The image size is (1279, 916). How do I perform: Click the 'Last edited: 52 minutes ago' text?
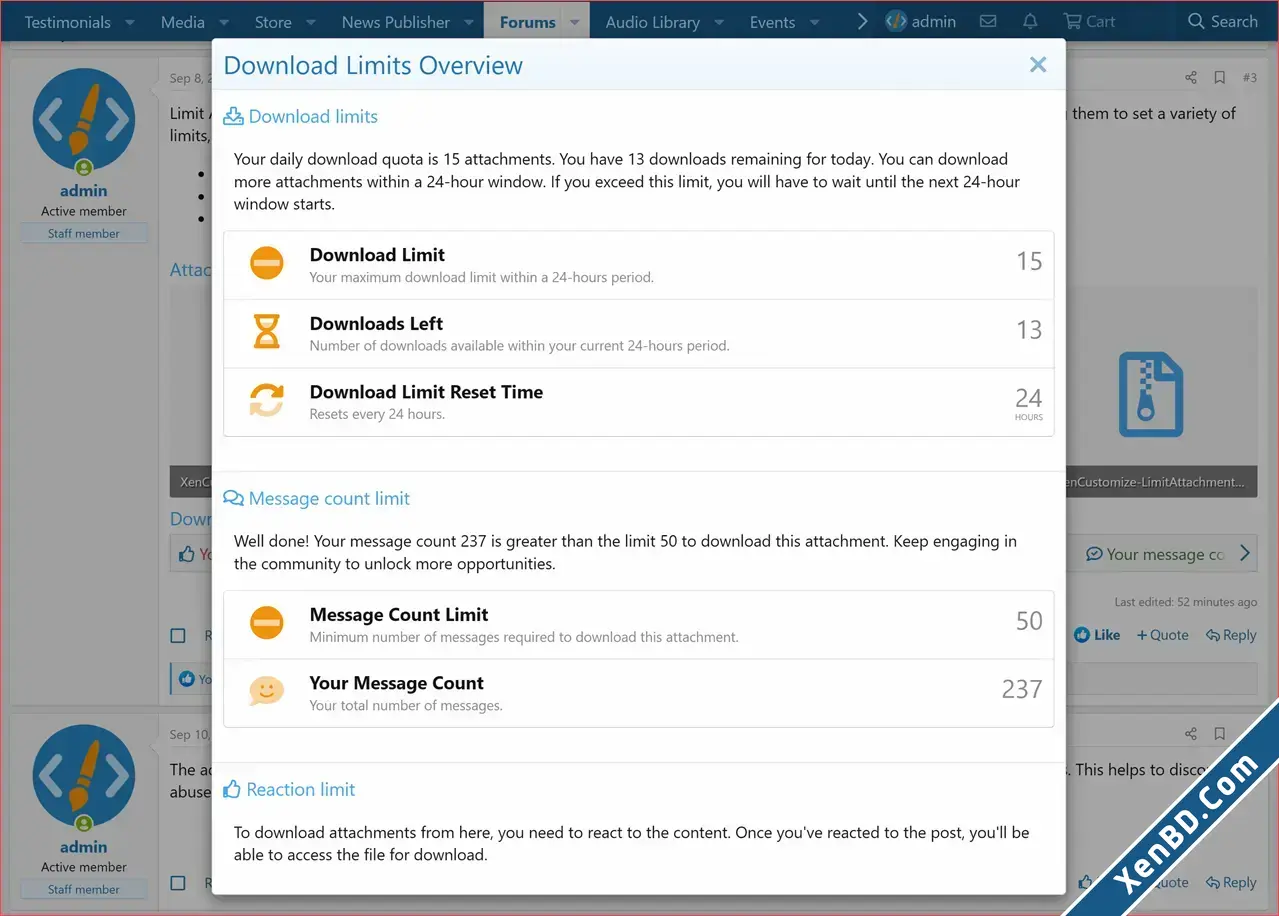pos(1186,602)
